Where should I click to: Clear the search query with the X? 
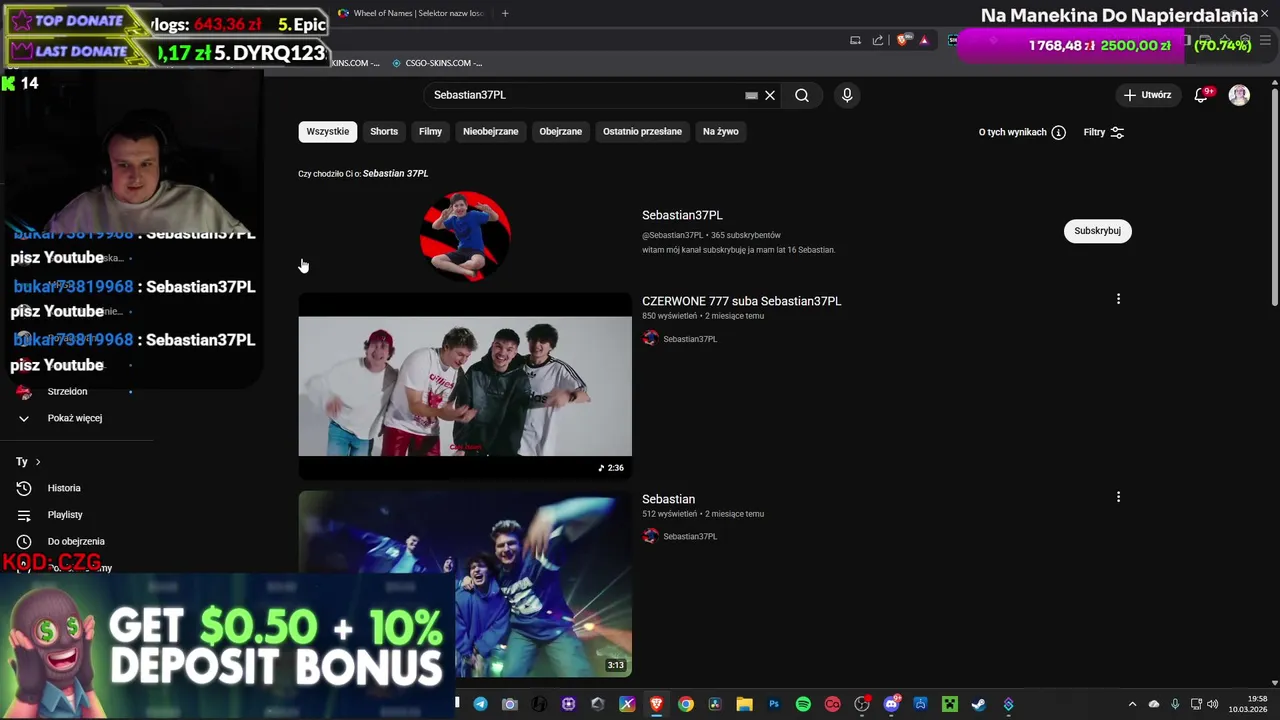770,95
